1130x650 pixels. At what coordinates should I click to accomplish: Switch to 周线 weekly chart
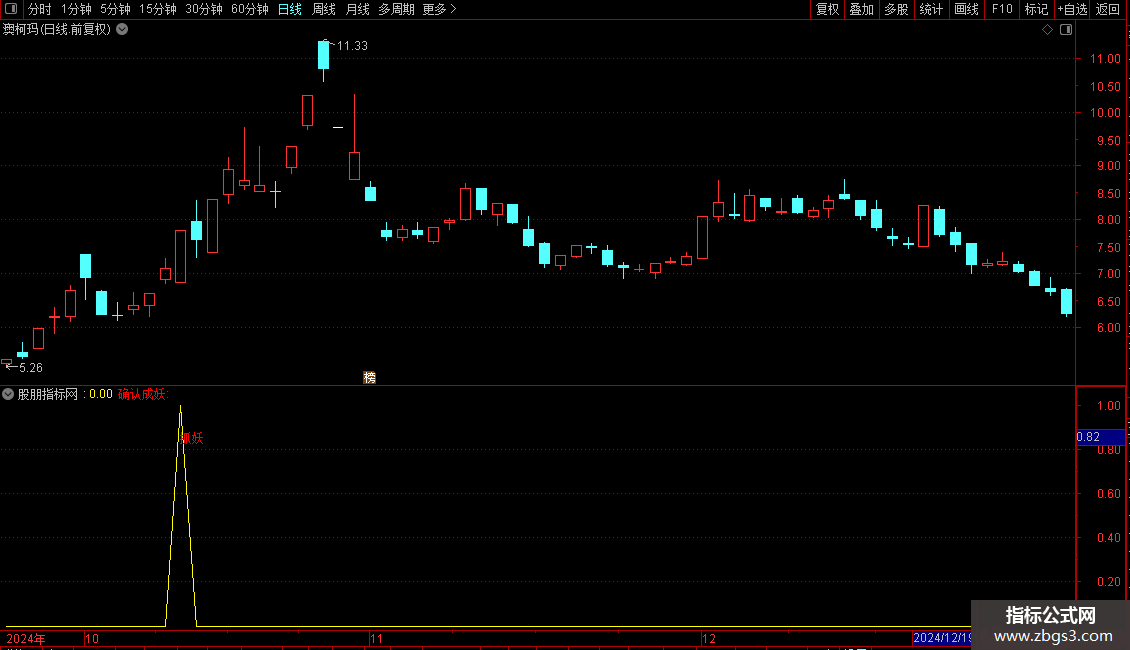click(x=324, y=9)
